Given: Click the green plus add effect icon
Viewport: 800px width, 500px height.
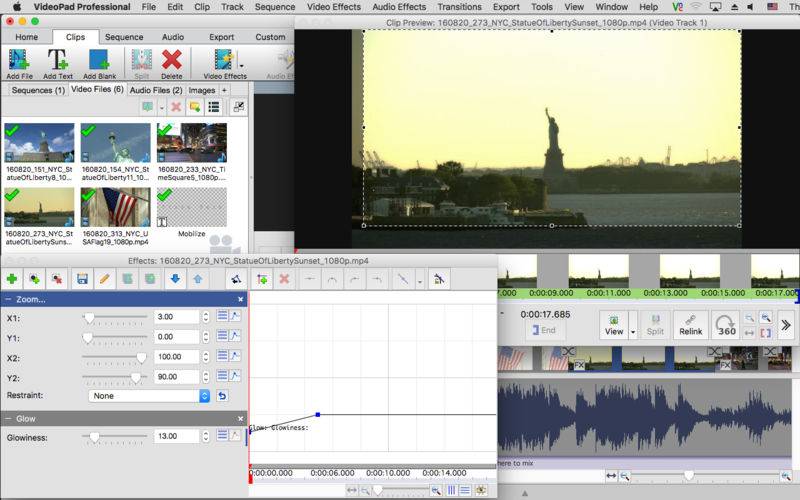Looking at the screenshot, I should tap(12, 279).
